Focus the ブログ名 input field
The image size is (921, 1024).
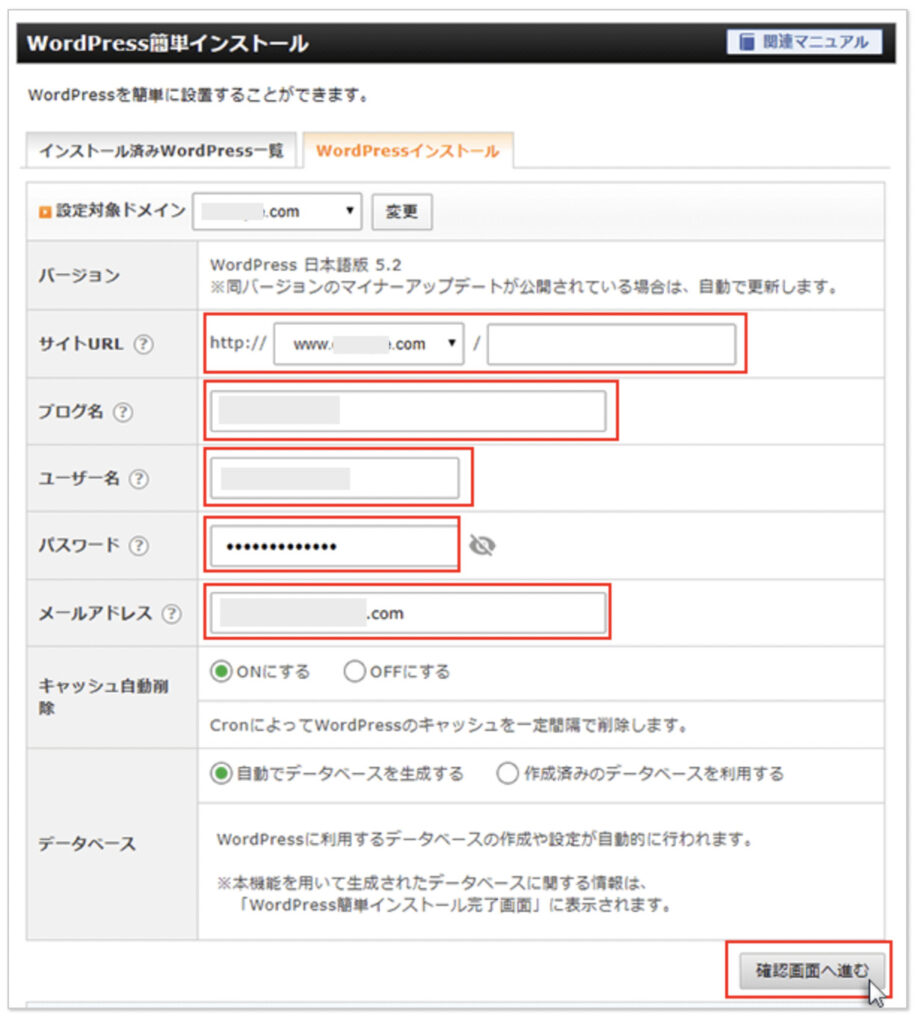(x=408, y=411)
